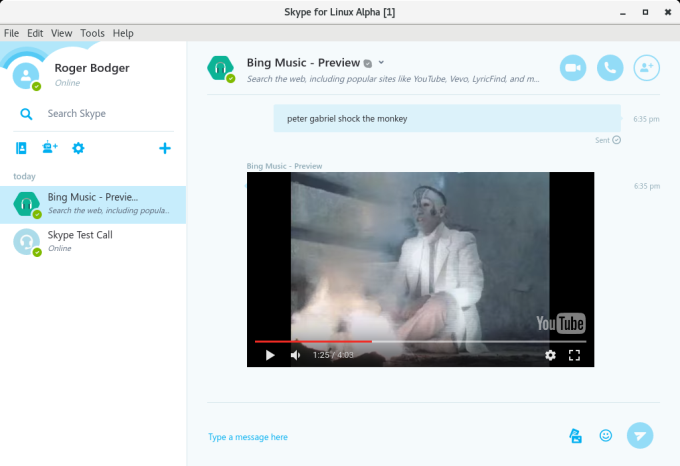Viewport: 680px width, 466px height.
Task: Click the Bing Music description text in header
Action: point(393,79)
